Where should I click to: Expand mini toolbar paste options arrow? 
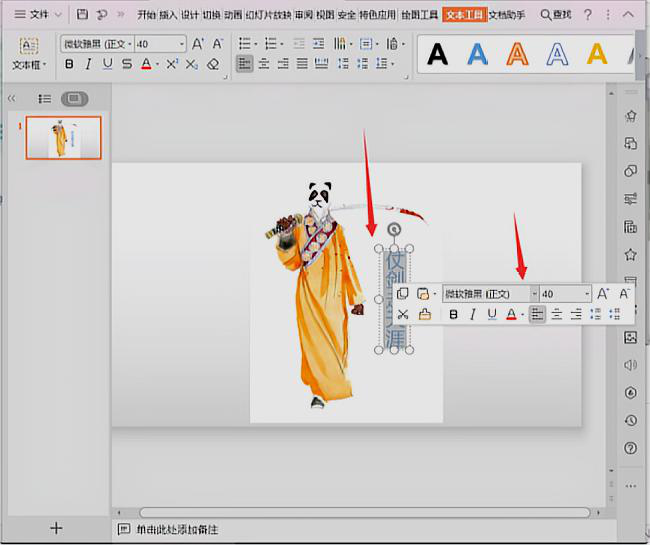pos(434,294)
